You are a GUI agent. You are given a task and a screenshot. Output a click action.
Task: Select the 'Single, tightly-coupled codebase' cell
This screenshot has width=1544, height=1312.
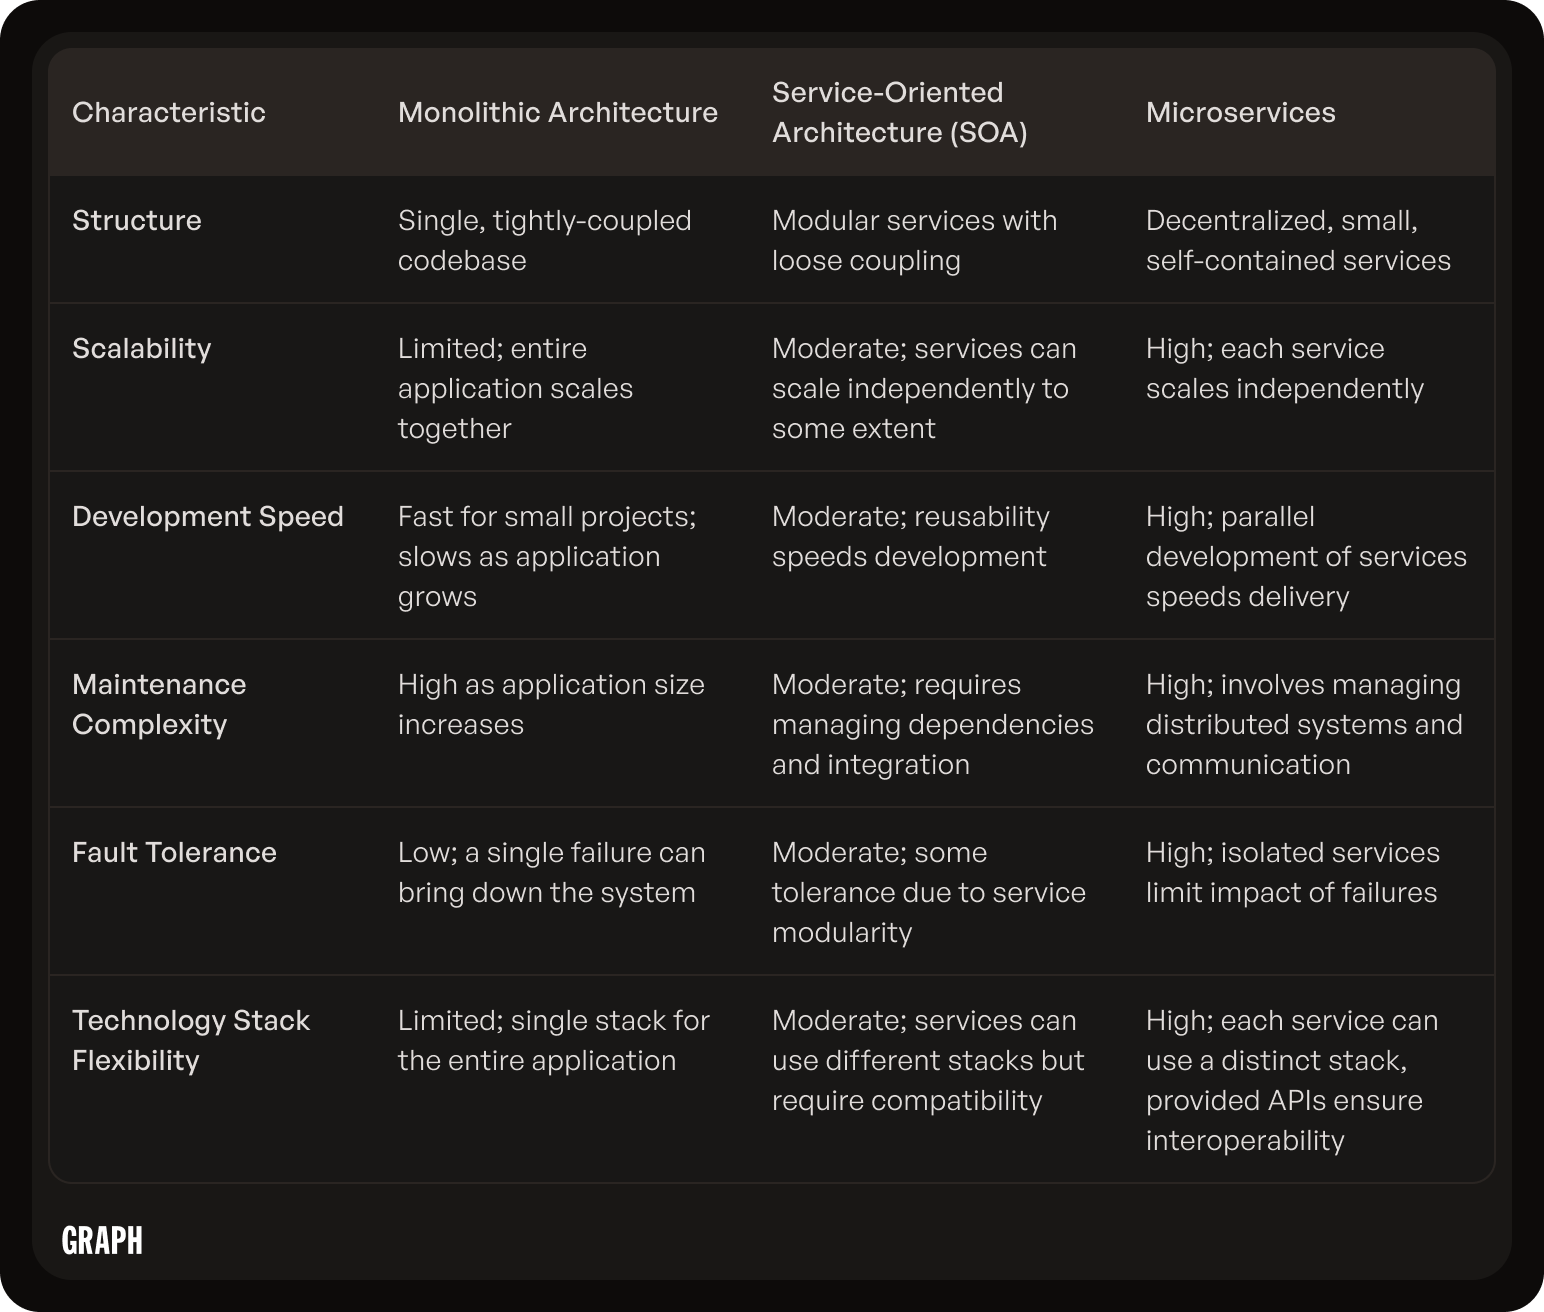(x=545, y=240)
